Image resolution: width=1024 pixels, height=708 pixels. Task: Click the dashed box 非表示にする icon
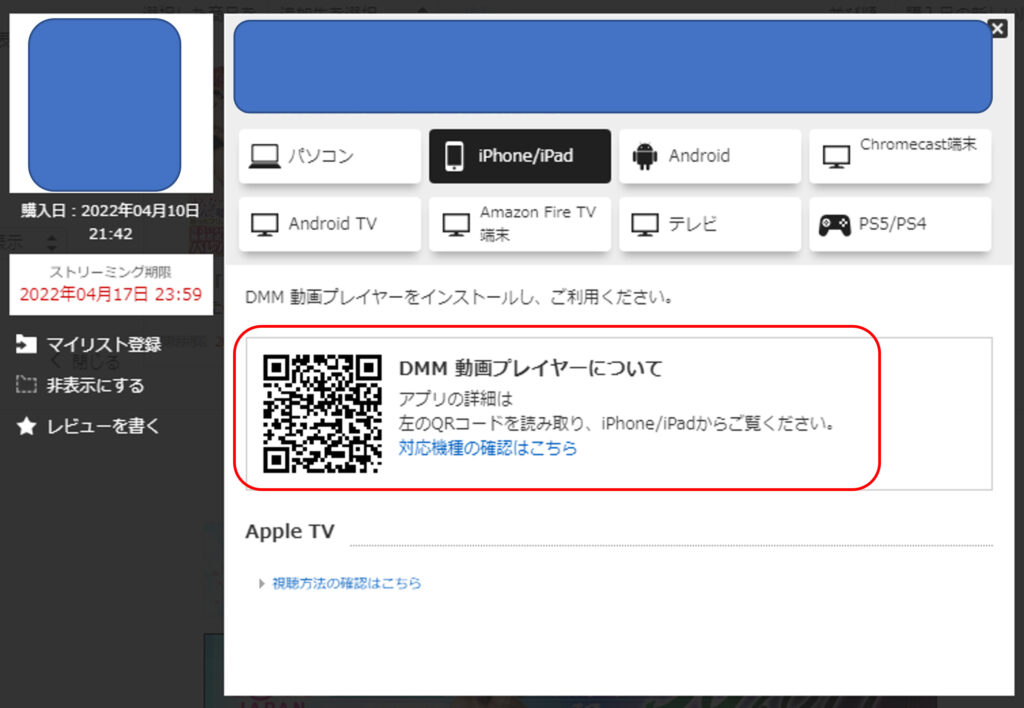[x=26, y=386]
